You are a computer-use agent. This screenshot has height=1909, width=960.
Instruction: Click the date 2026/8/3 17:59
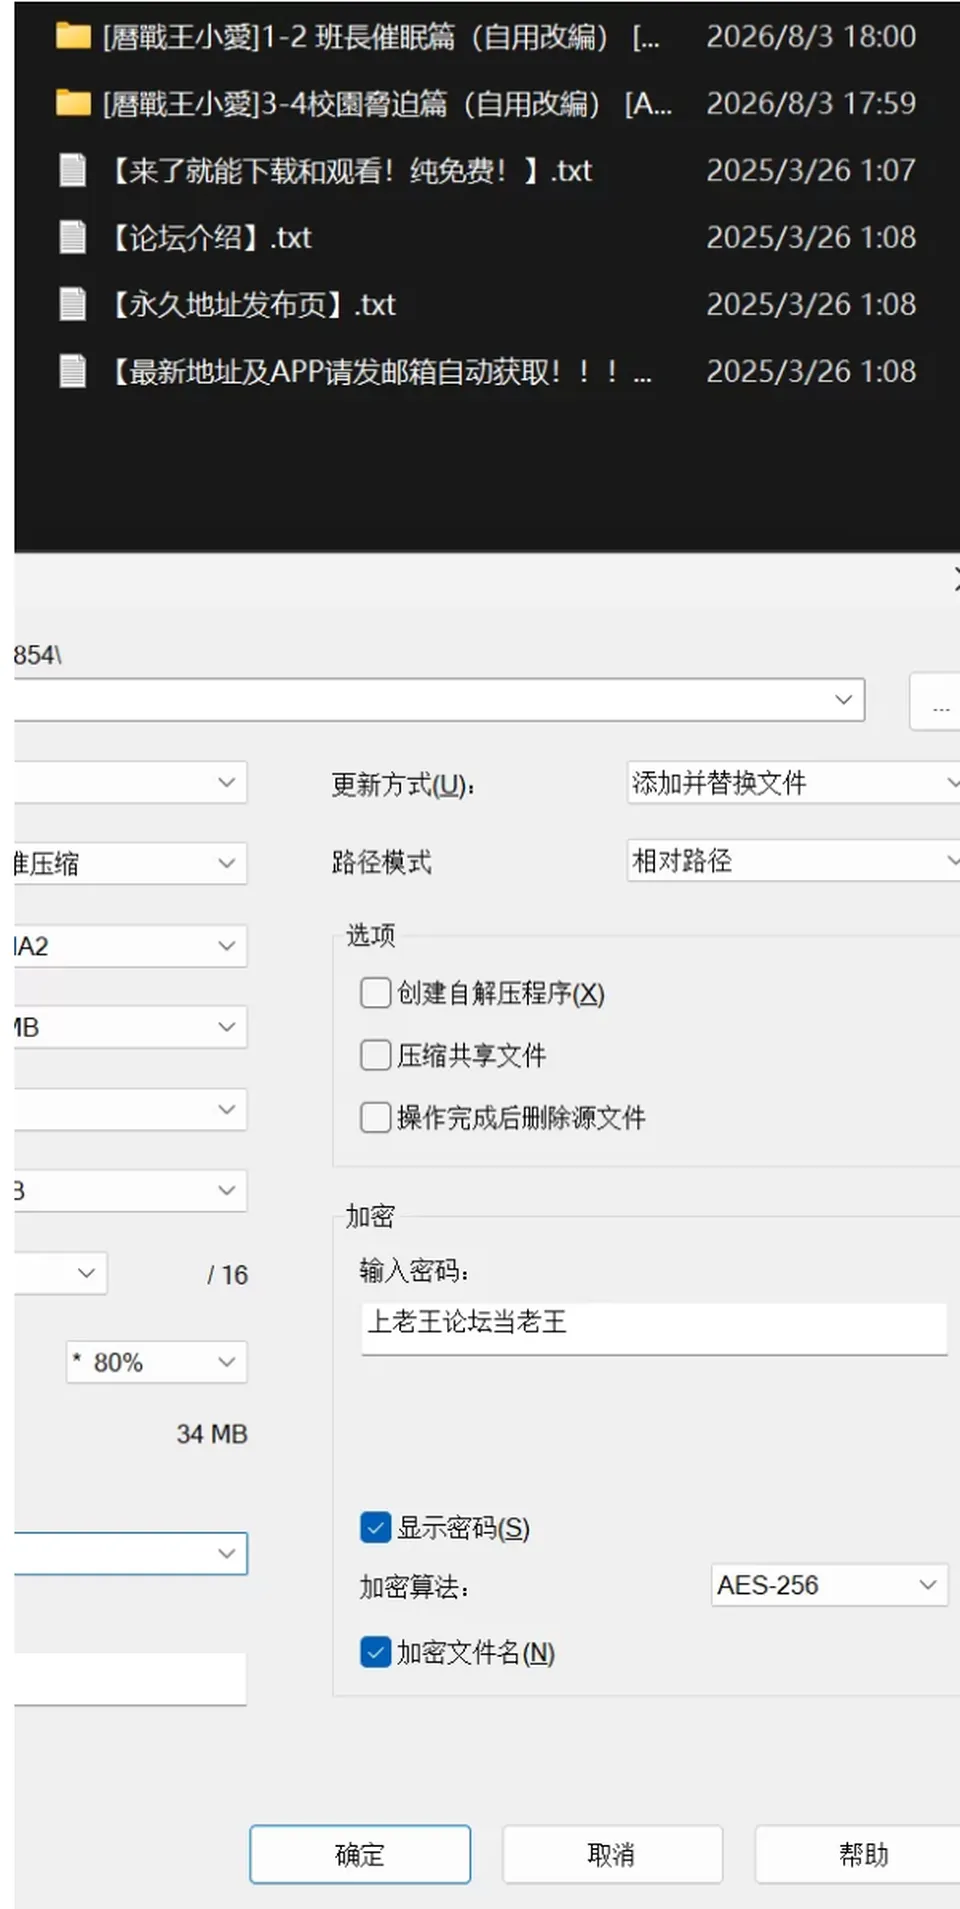[x=811, y=103]
